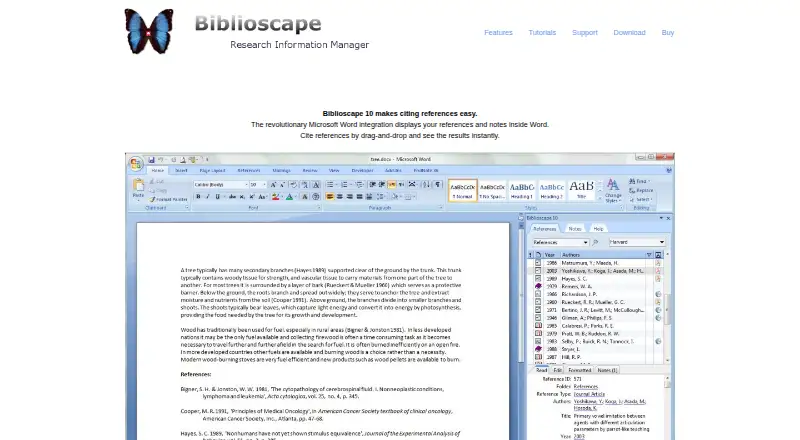
Task: Switch to the References ribbon tab
Action: point(249,170)
